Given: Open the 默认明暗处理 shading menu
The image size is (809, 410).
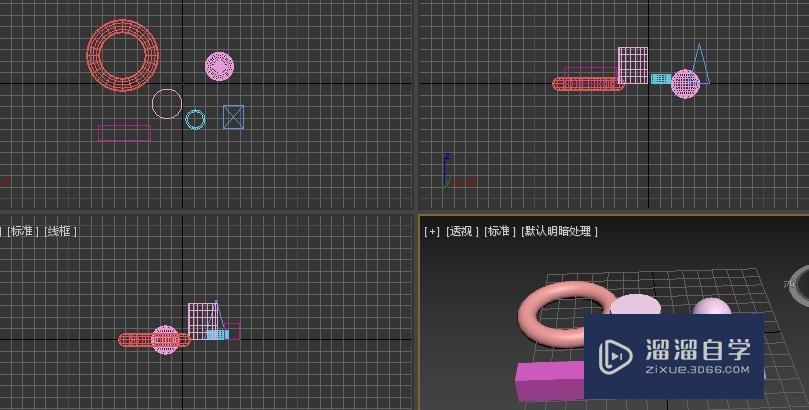Looking at the screenshot, I should point(560,232).
